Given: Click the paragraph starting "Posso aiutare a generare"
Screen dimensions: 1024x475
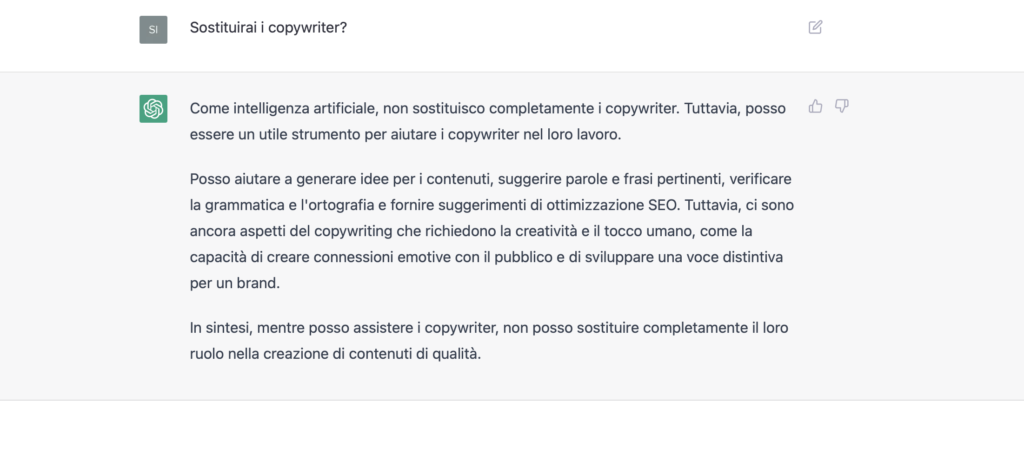Looking at the screenshot, I should tap(492, 231).
